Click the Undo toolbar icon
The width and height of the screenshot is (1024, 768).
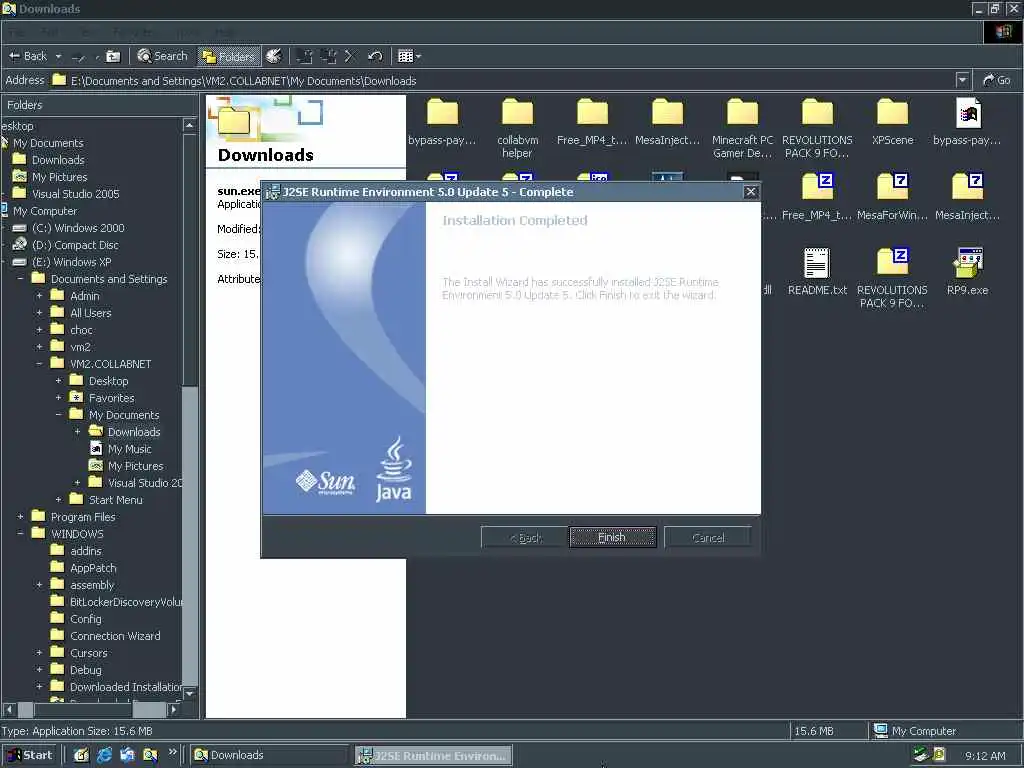[375, 56]
